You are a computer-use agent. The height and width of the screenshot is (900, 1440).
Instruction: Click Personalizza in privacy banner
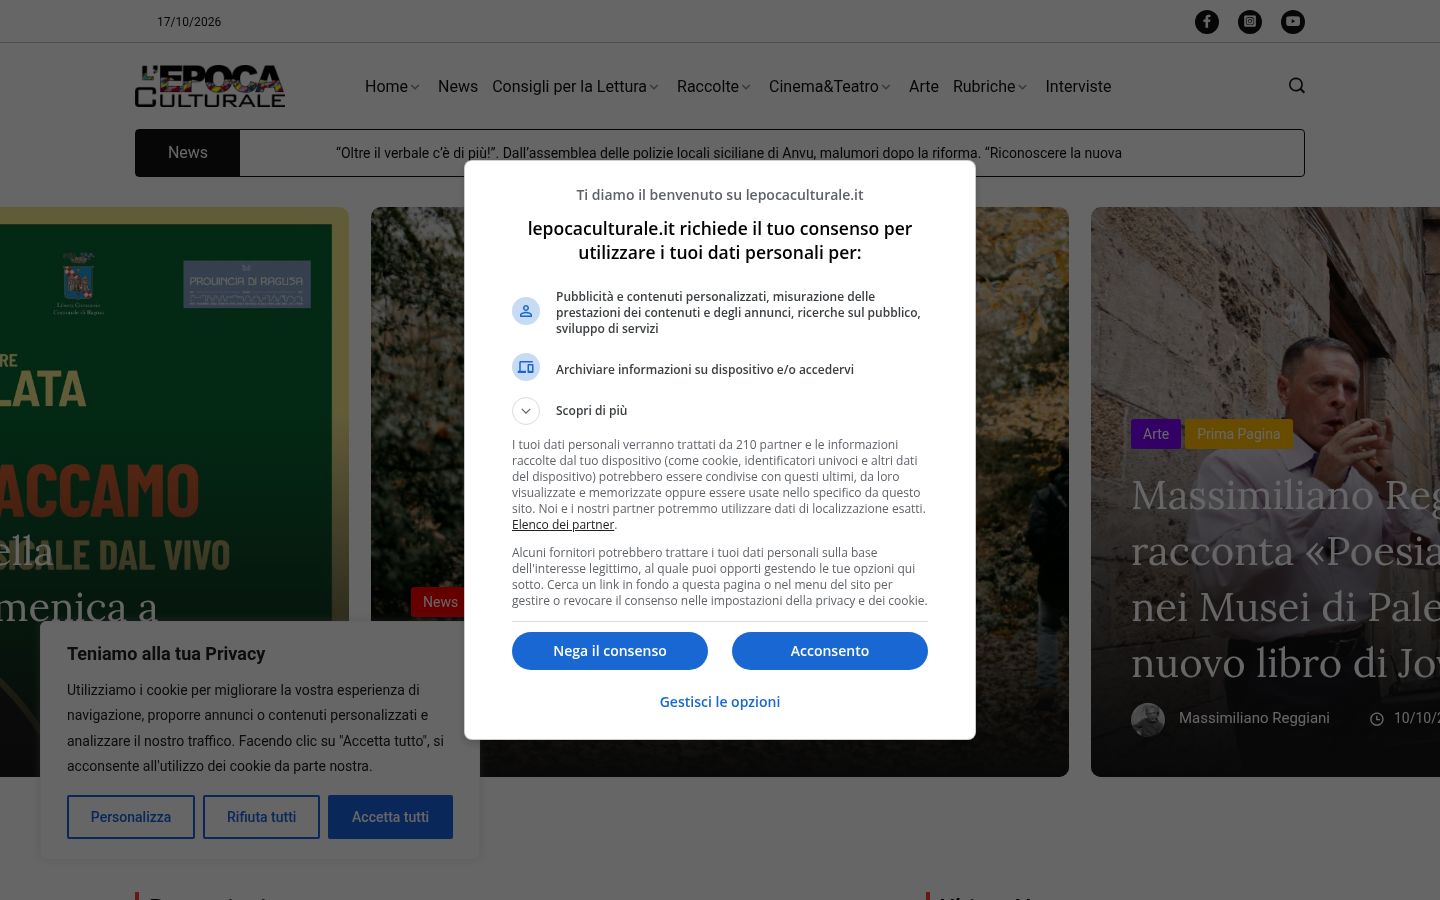click(131, 817)
